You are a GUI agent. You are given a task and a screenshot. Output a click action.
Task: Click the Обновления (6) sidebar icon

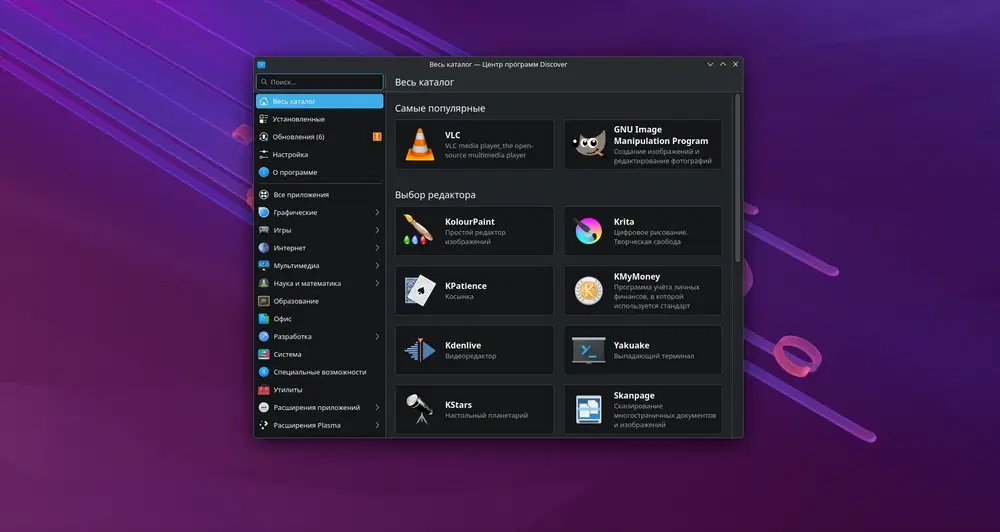(x=263, y=137)
